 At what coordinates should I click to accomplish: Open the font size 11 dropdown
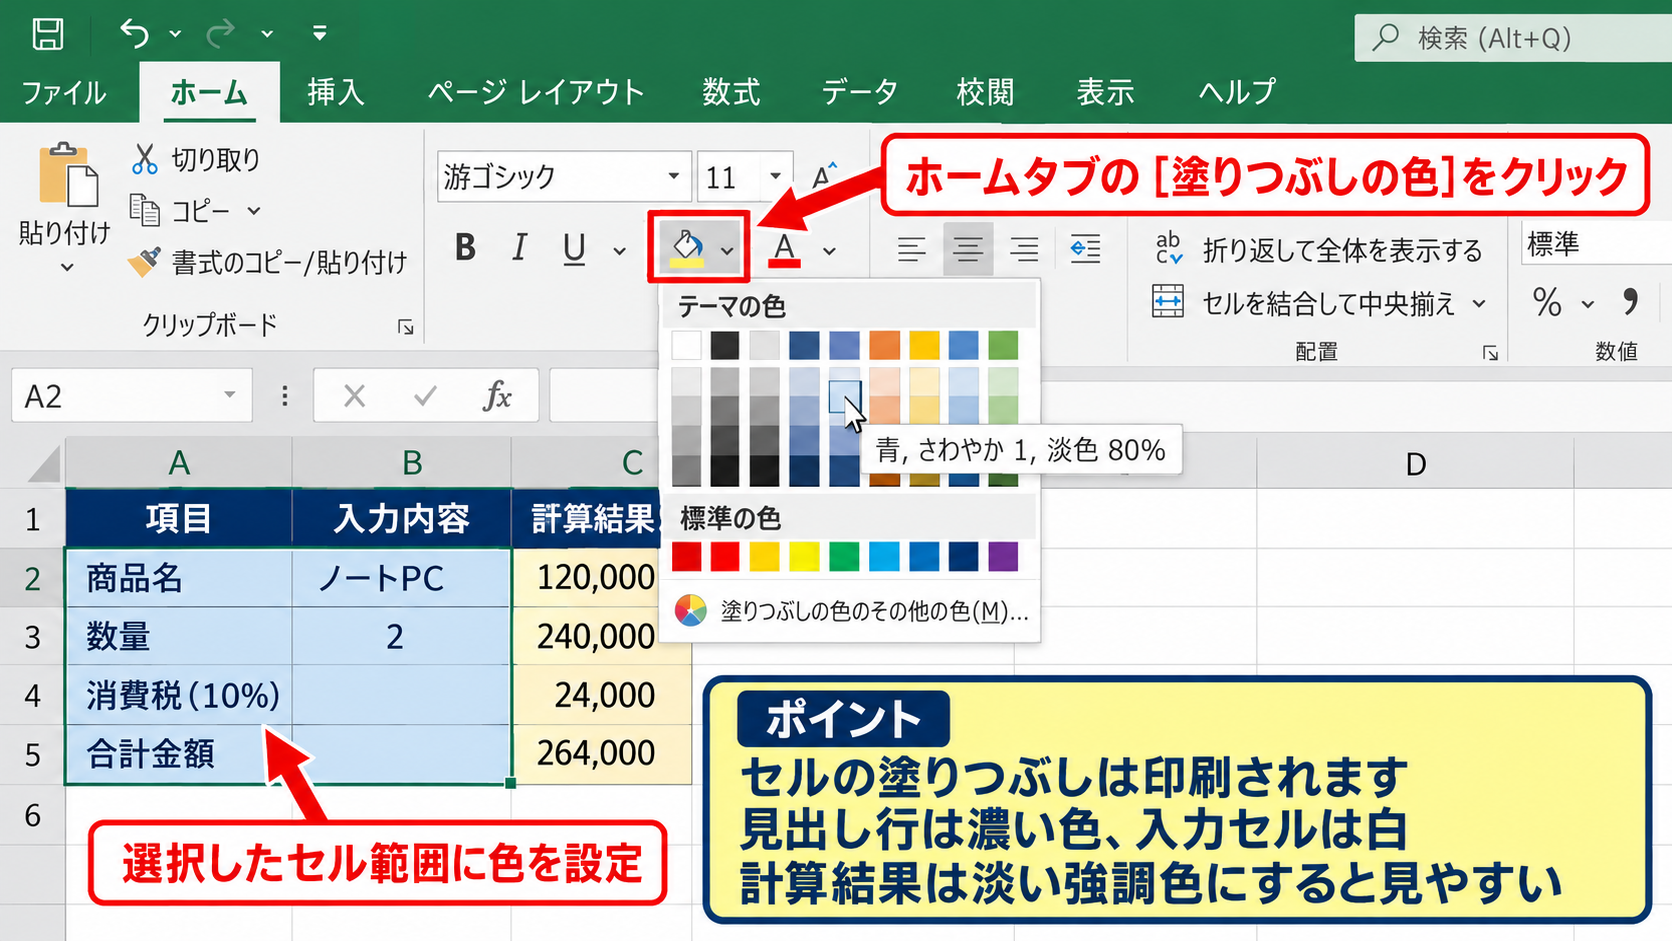(776, 177)
